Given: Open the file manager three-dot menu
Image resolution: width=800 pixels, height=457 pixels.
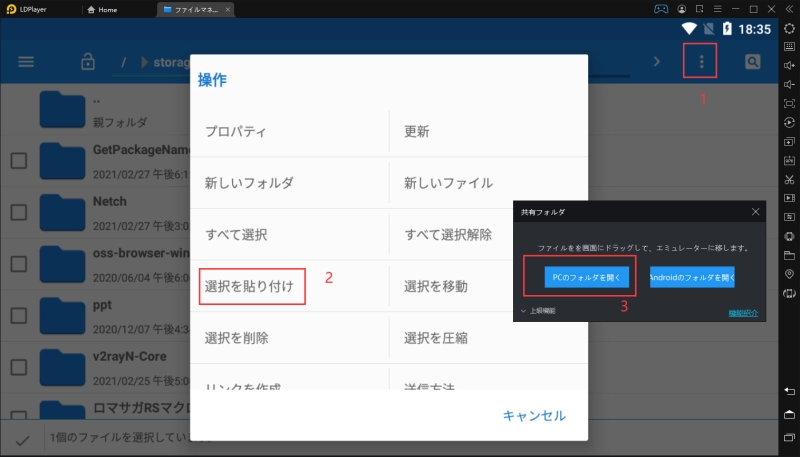Looking at the screenshot, I should coord(702,62).
